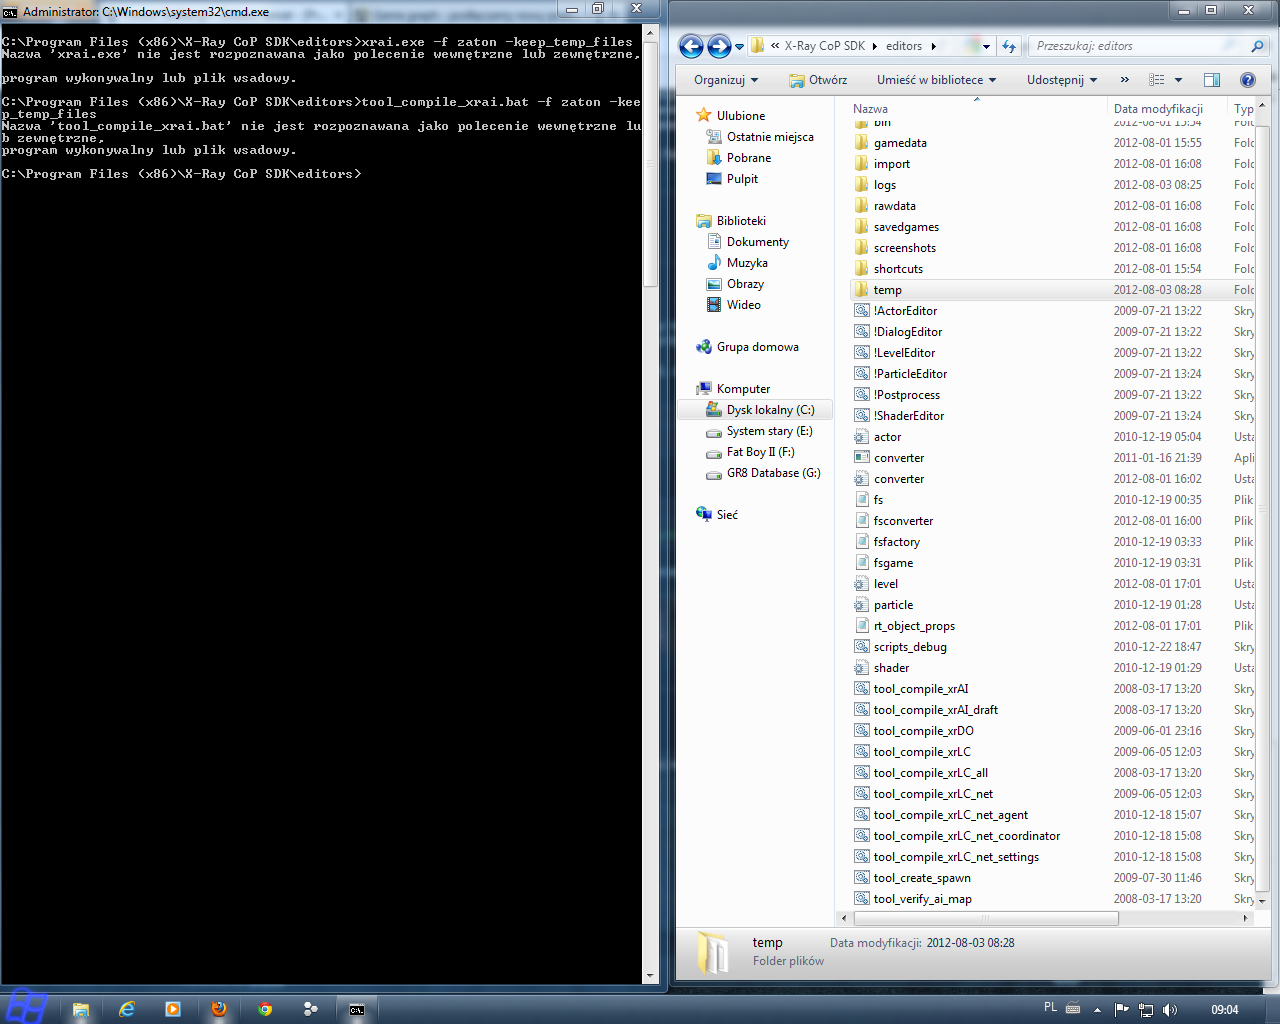Click the PL language indicator in tray

pos(1050,1008)
